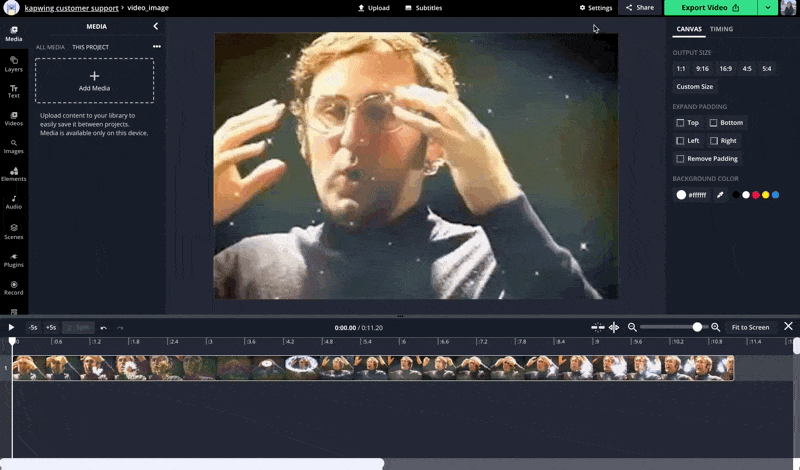The width and height of the screenshot is (800, 470).
Task: Open Media panel three-dot options menu
Action: click(x=157, y=46)
